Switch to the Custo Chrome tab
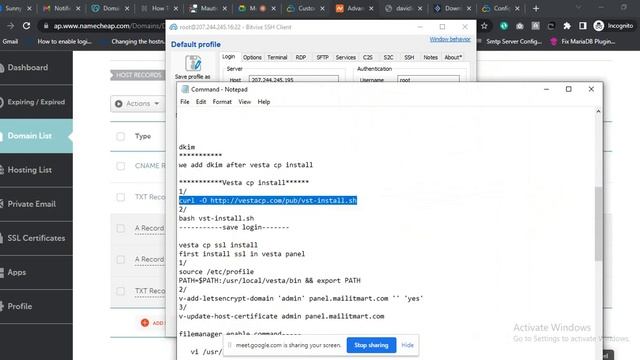This screenshot has height=360, width=640. tap(305, 8)
